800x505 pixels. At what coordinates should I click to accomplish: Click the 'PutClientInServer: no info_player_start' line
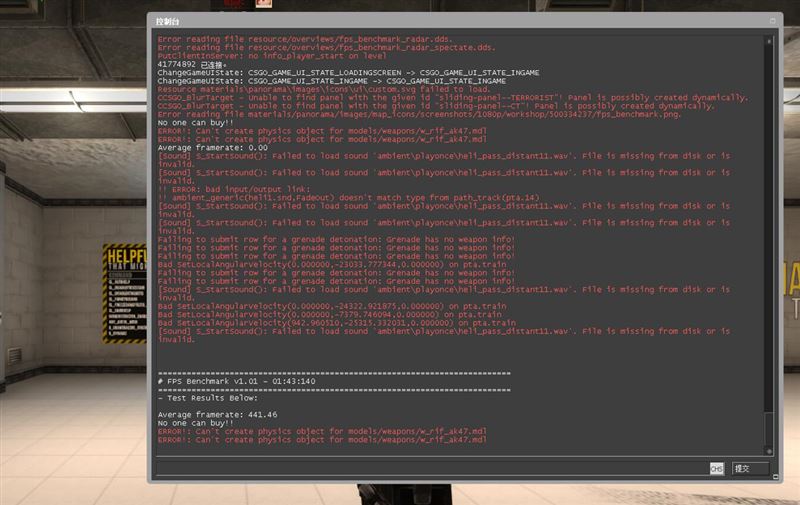(272, 56)
